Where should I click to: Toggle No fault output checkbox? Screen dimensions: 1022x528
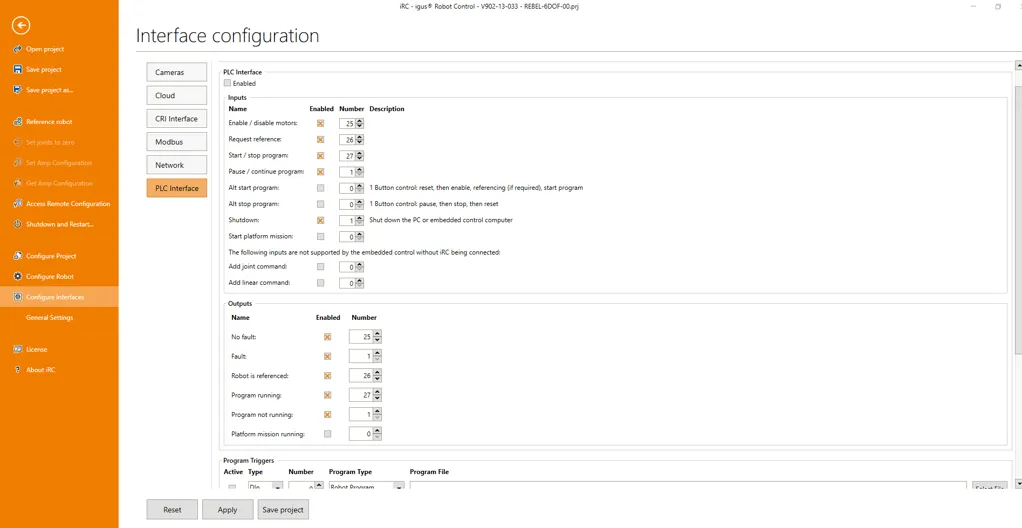pyautogui.click(x=327, y=337)
